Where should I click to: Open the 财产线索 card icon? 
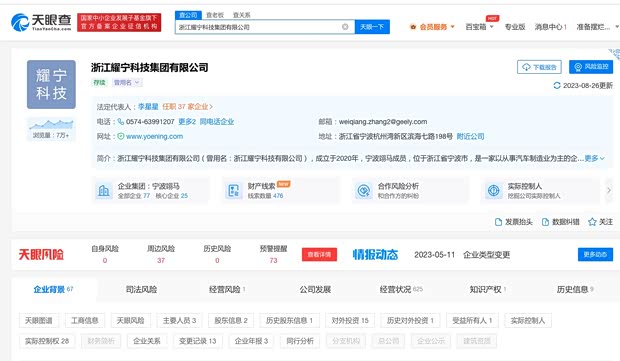234,191
